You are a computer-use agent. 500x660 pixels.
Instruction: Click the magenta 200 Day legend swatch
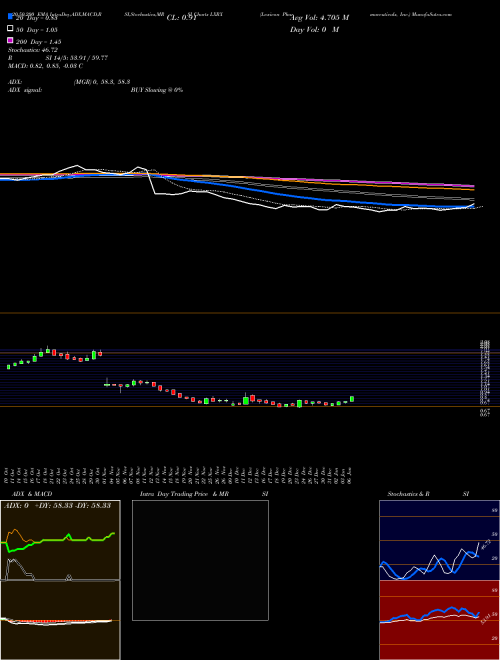10,40
